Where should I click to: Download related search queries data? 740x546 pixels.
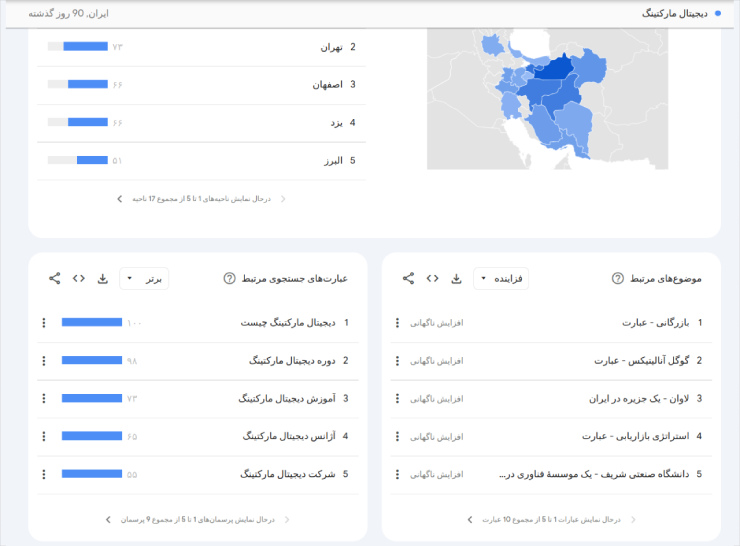pyautogui.click(x=102, y=278)
